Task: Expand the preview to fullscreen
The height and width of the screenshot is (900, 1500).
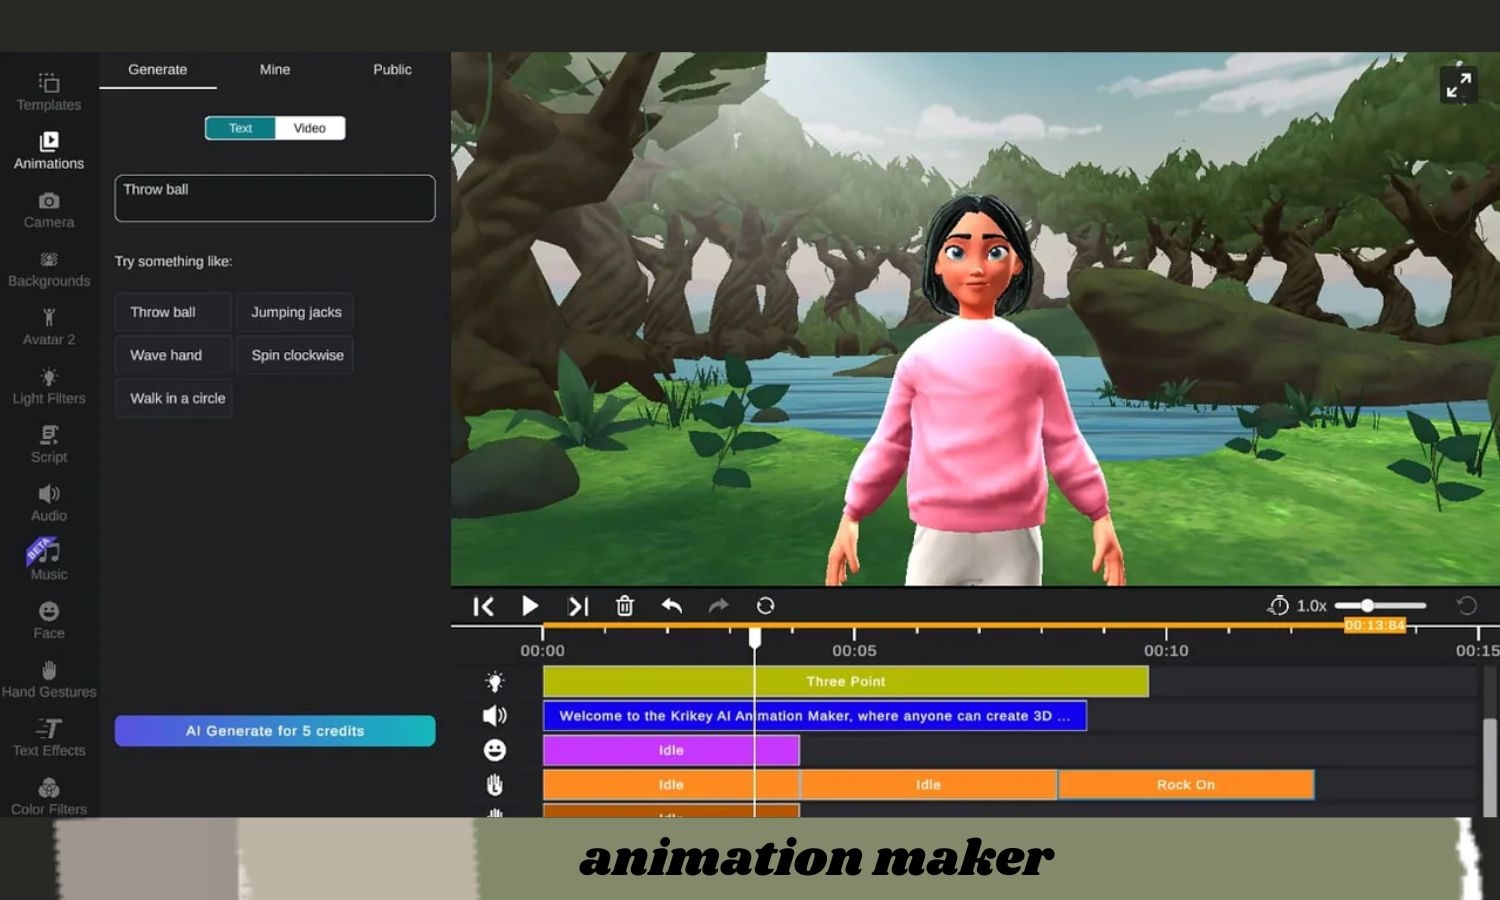Action: pos(1458,86)
